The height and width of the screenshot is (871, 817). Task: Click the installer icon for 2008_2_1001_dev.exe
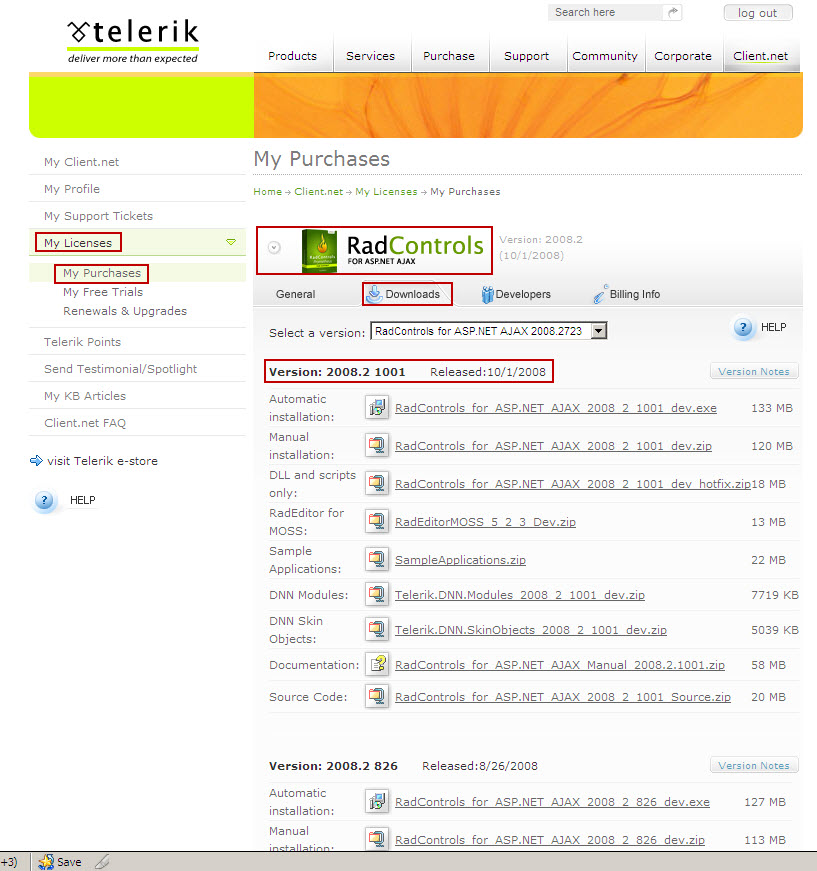[x=377, y=408]
